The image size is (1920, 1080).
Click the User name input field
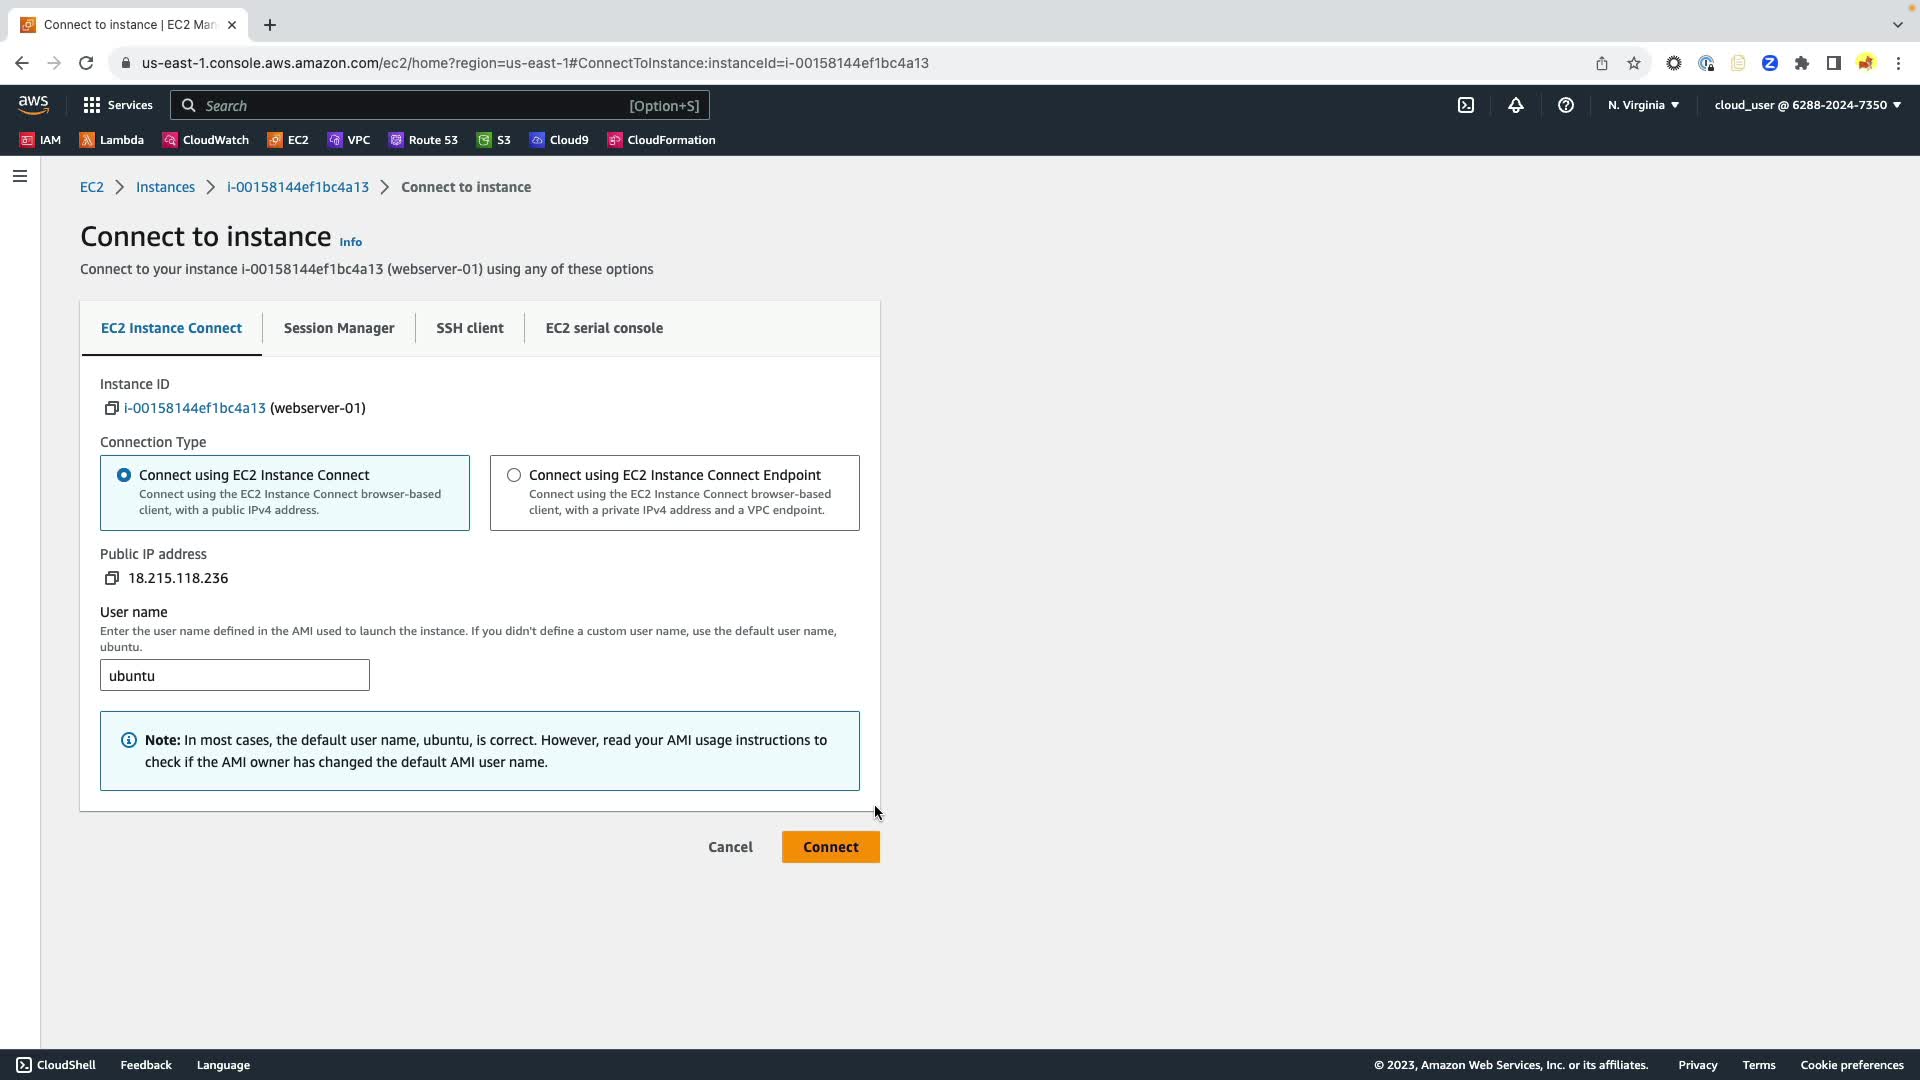point(235,676)
